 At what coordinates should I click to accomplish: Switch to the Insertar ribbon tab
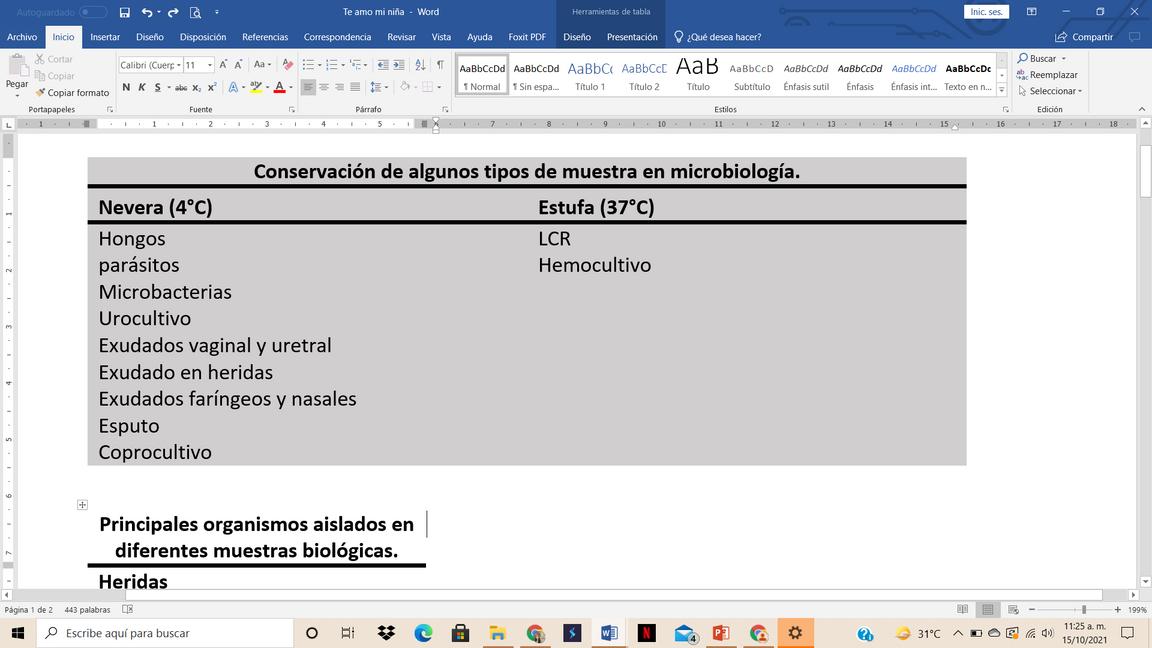105,37
